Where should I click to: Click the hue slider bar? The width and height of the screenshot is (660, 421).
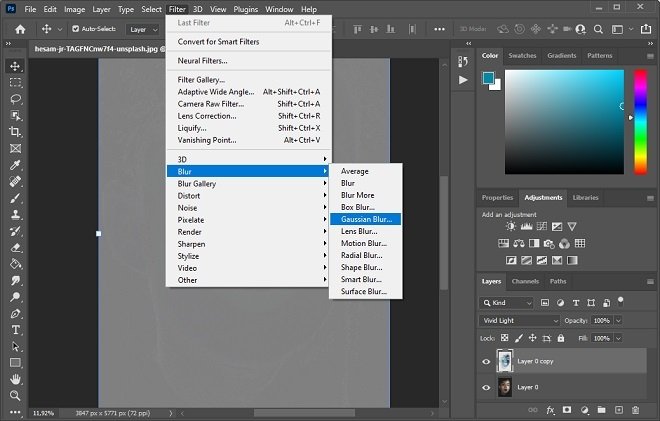(640, 122)
